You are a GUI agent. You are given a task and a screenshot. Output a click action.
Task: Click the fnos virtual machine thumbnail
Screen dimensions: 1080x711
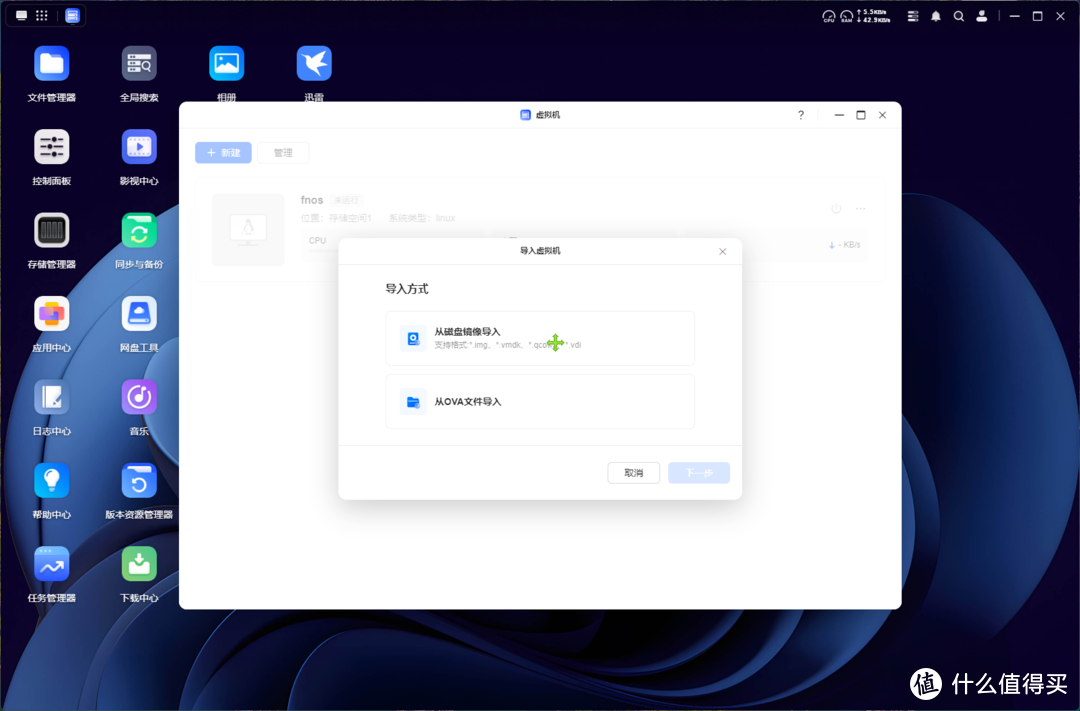(248, 230)
